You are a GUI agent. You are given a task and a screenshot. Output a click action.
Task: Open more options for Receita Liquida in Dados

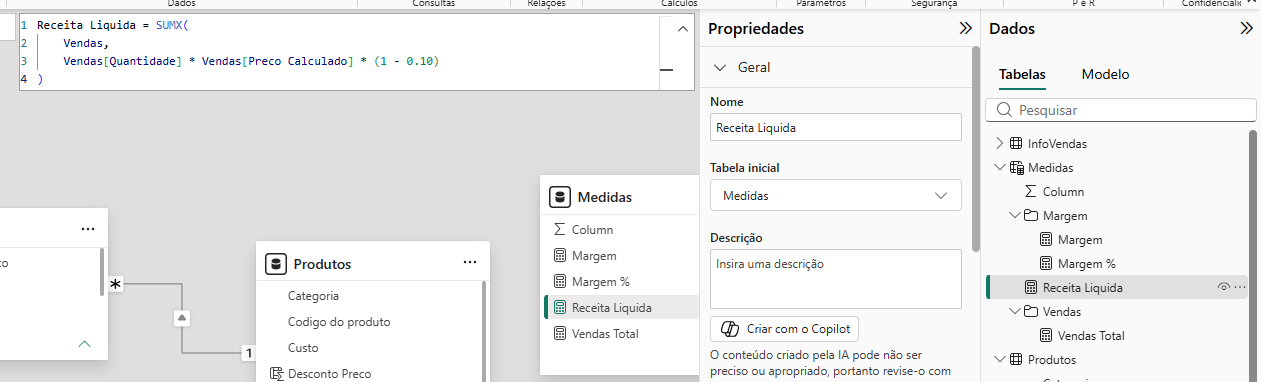pos(1241,288)
